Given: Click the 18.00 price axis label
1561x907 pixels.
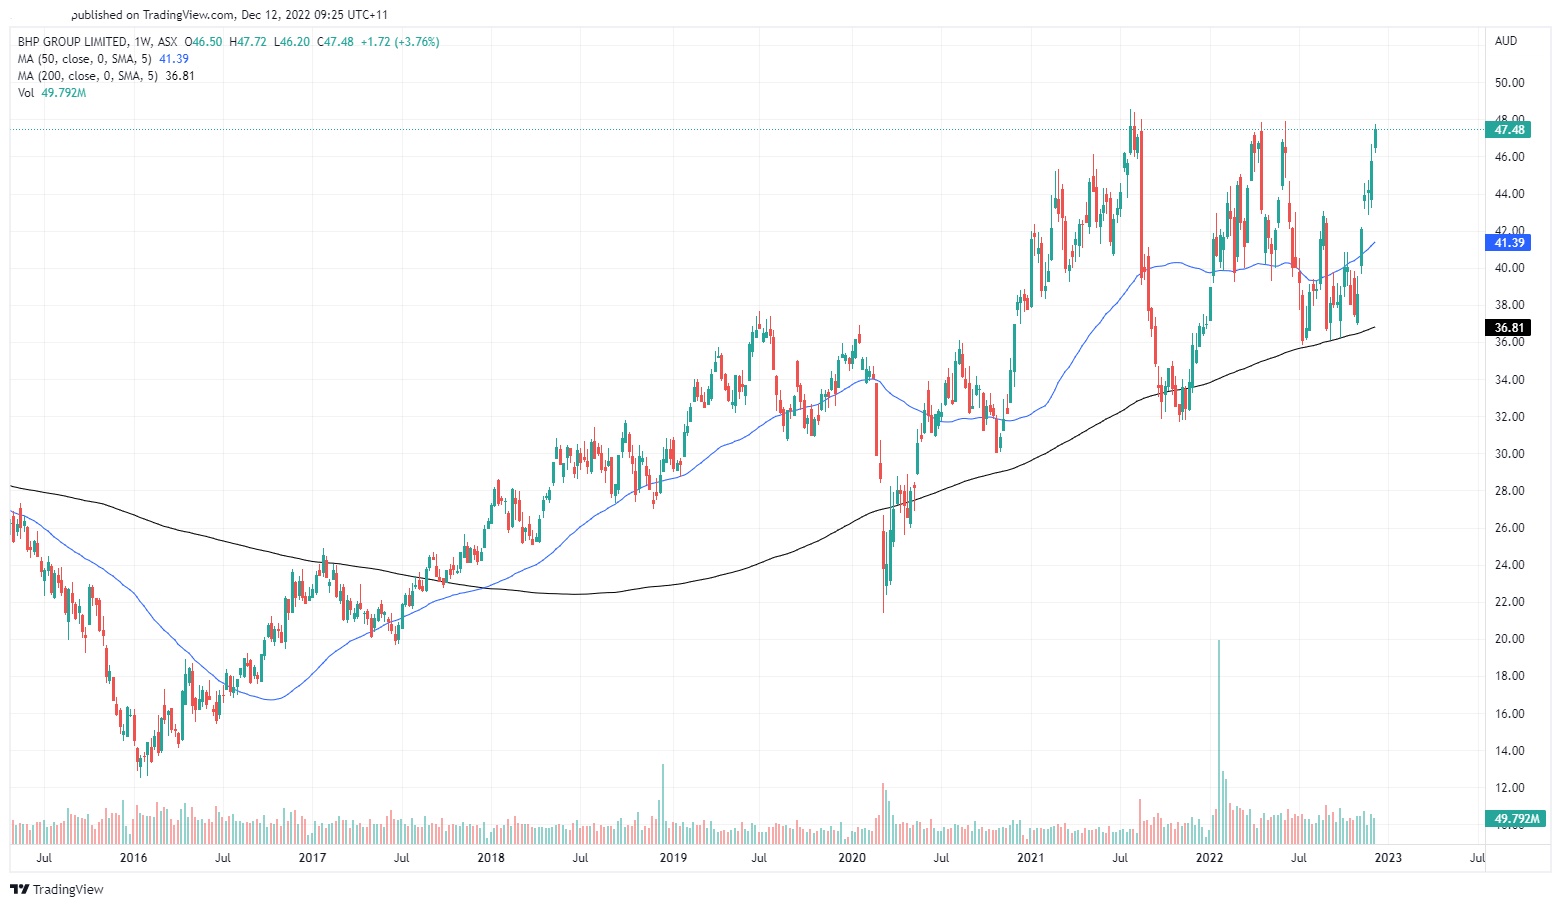Looking at the screenshot, I should click(x=1510, y=676).
